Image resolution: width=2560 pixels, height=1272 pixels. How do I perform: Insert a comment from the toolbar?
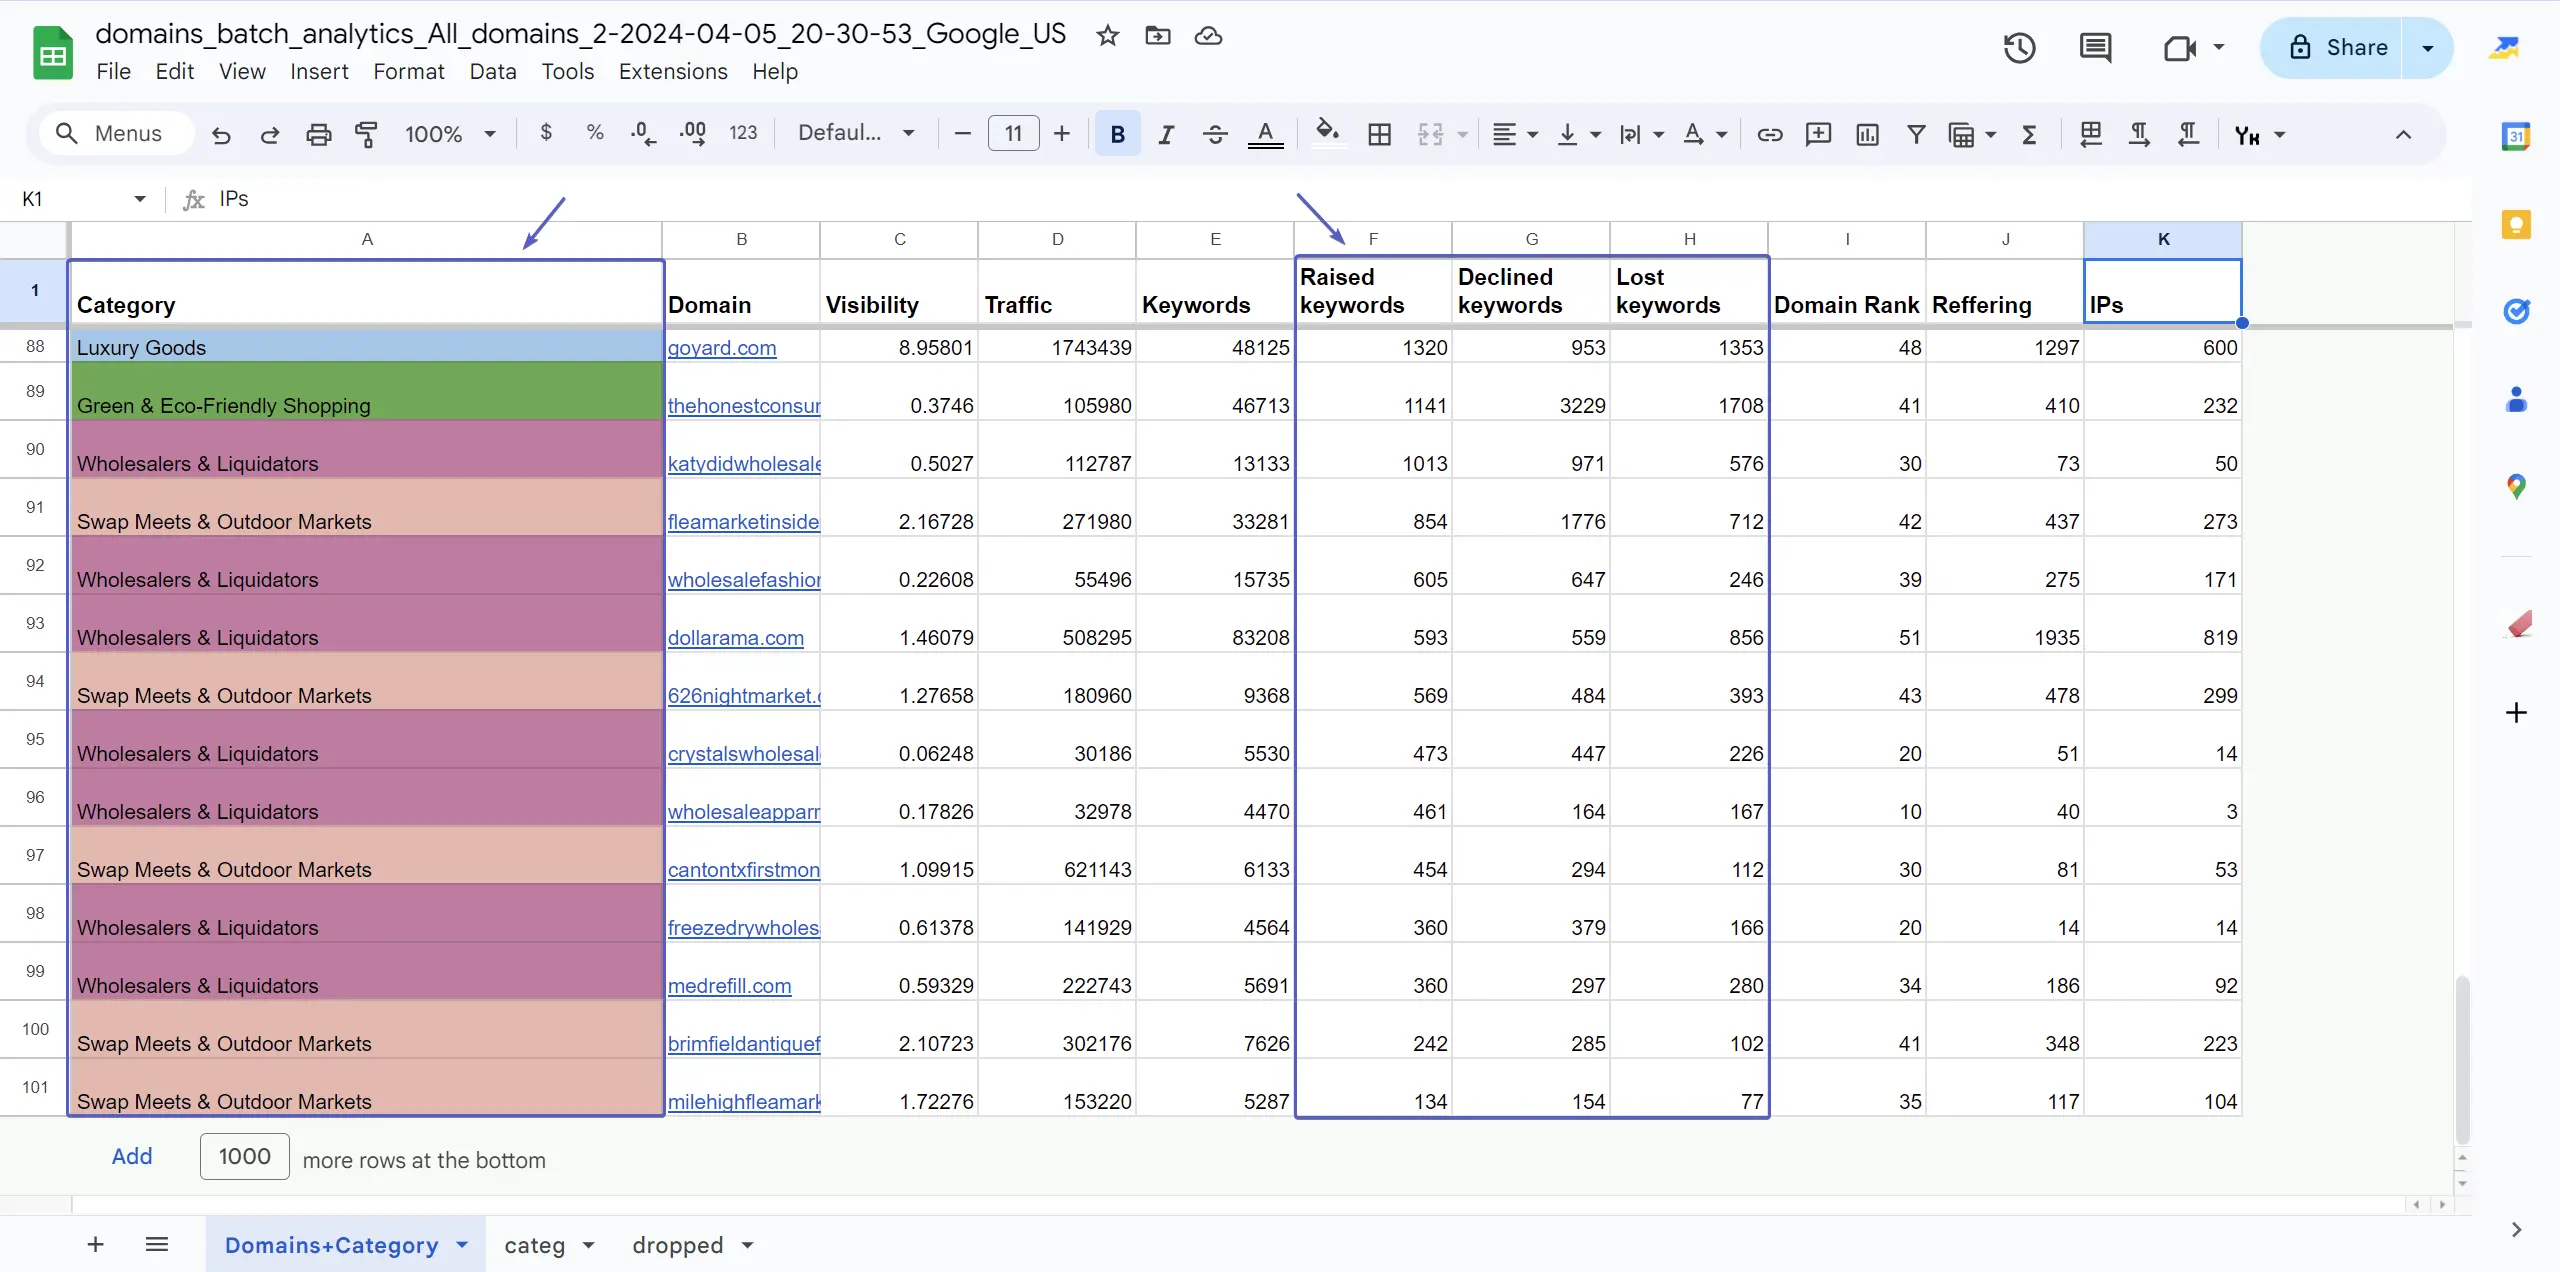pos(1818,134)
